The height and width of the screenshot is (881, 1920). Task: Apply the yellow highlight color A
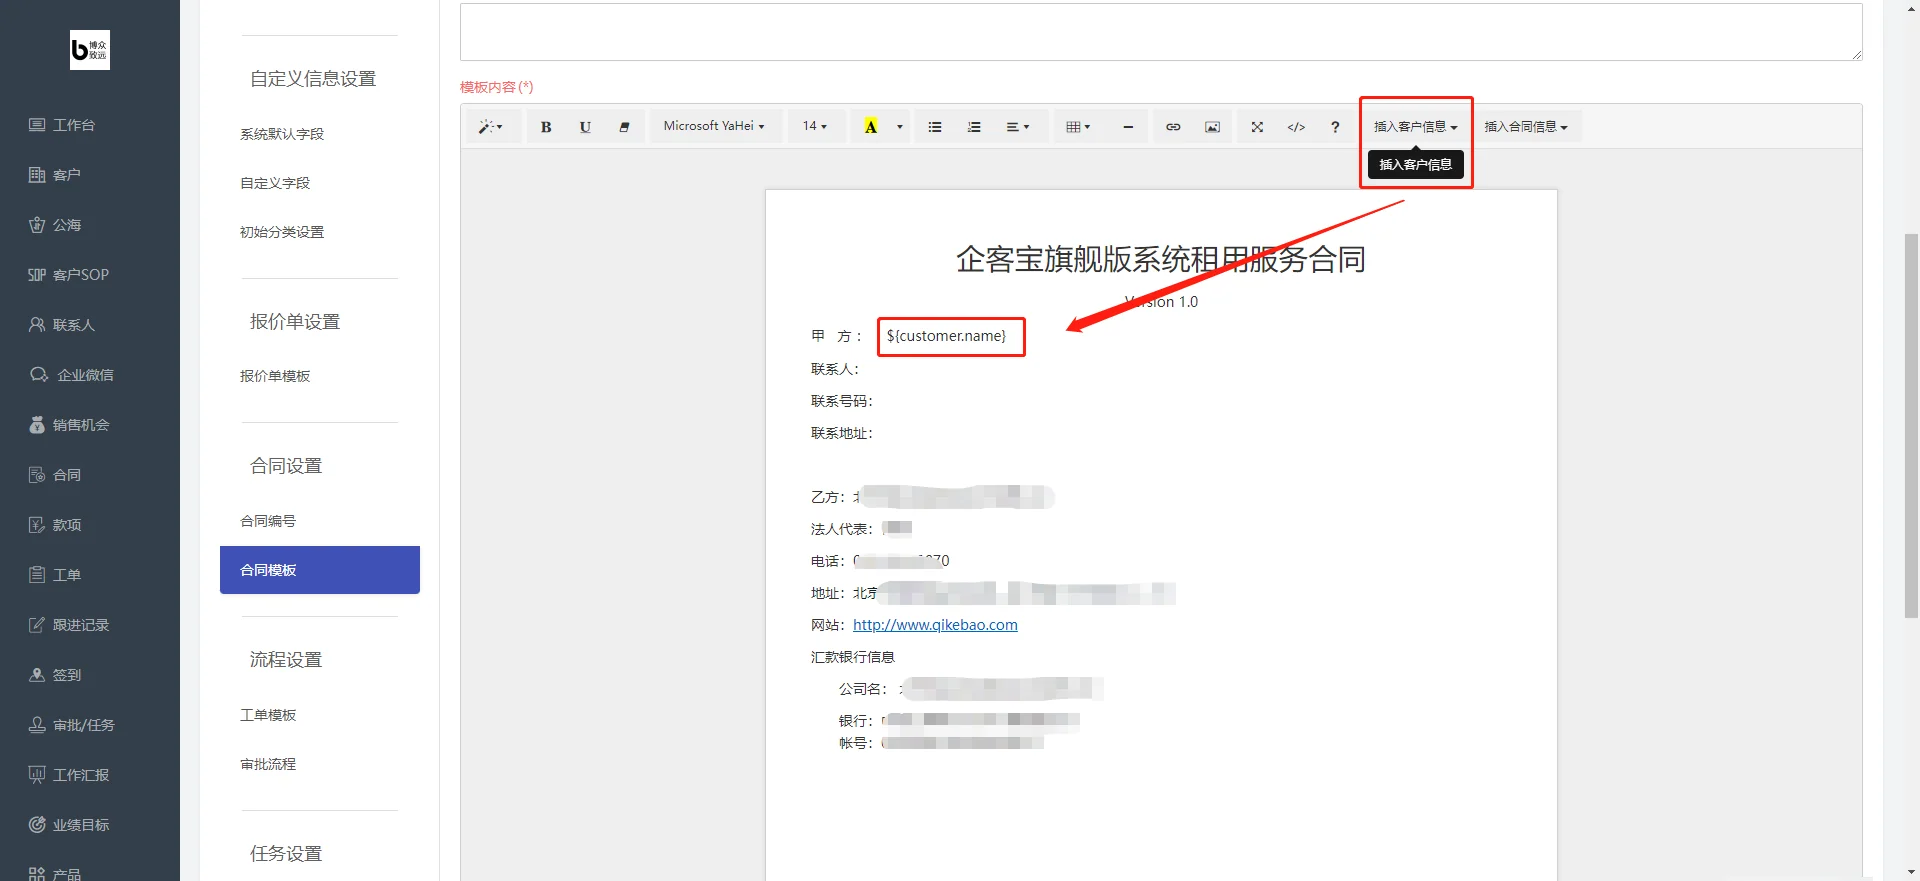[x=871, y=127]
